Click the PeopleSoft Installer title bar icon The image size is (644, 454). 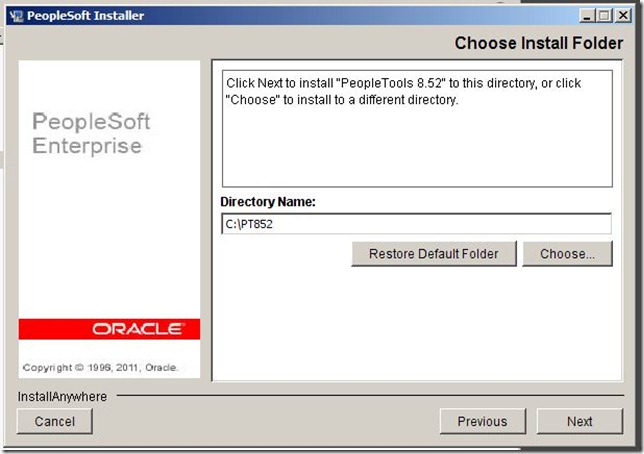pyautogui.click(x=16, y=16)
